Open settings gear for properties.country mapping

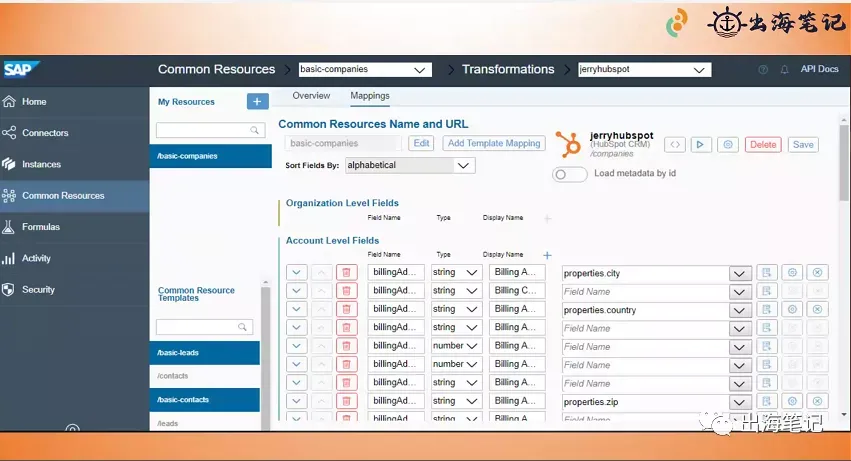coord(792,310)
